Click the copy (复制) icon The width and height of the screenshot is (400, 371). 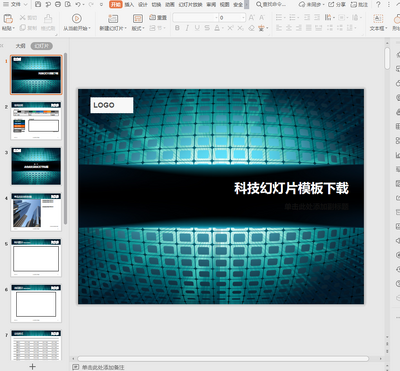[x=22, y=28]
